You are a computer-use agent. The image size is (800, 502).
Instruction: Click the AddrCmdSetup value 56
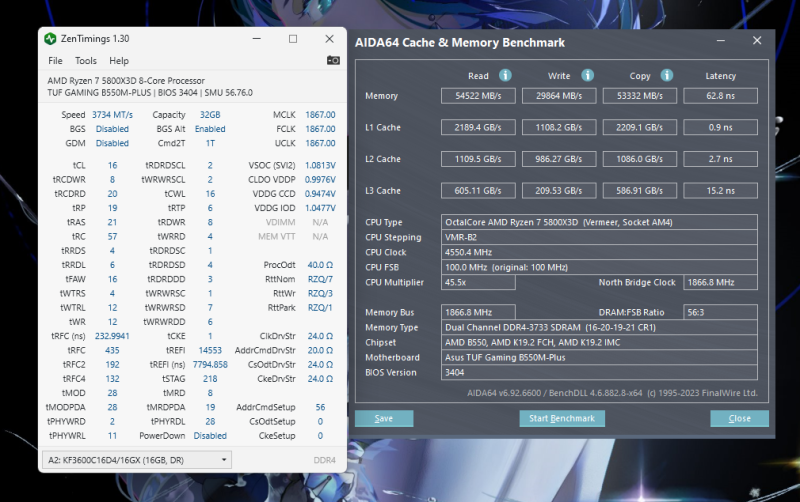point(320,407)
